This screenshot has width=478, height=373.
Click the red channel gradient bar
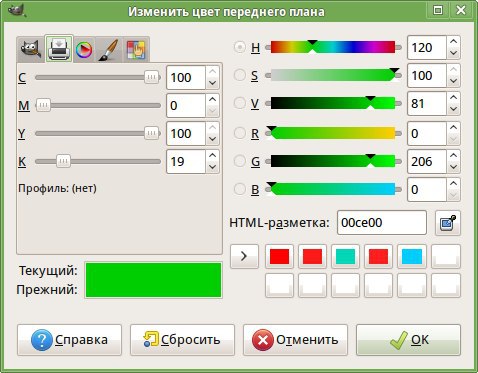point(333,133)
